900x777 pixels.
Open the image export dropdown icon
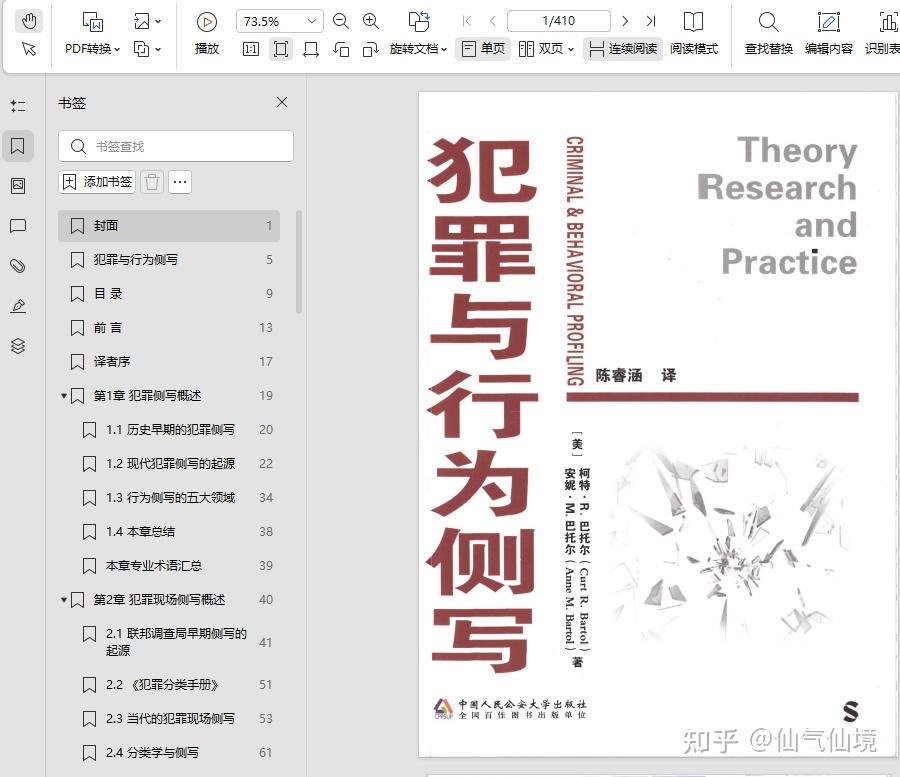(x=148, y=22)
